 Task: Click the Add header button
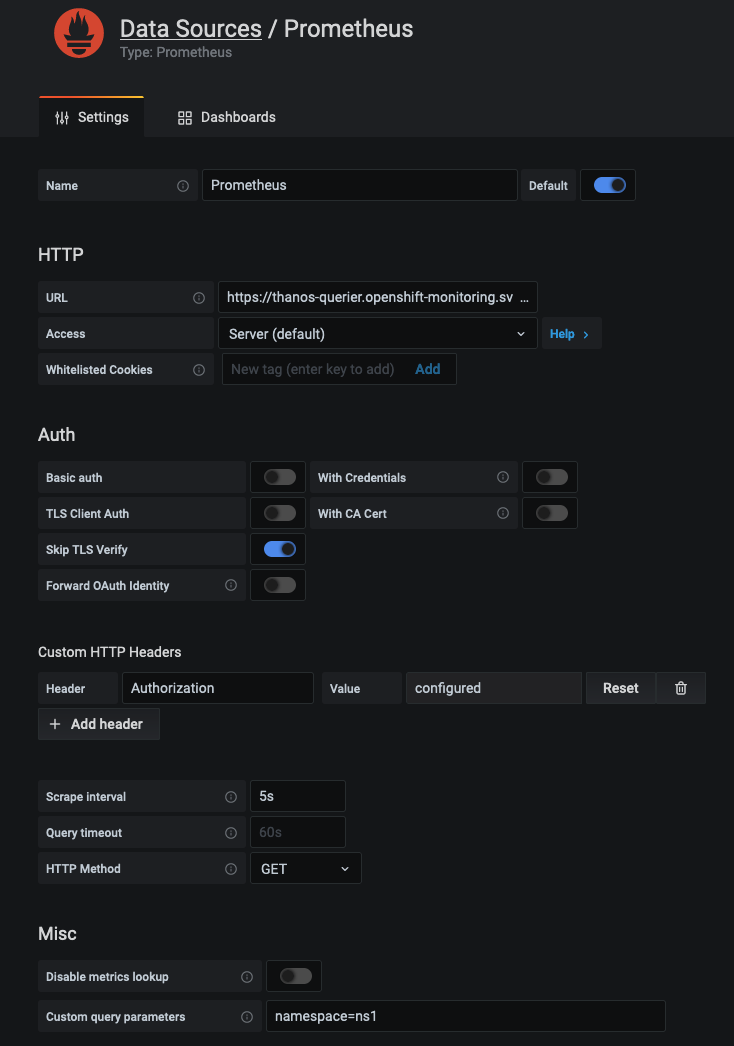[98, 724]
